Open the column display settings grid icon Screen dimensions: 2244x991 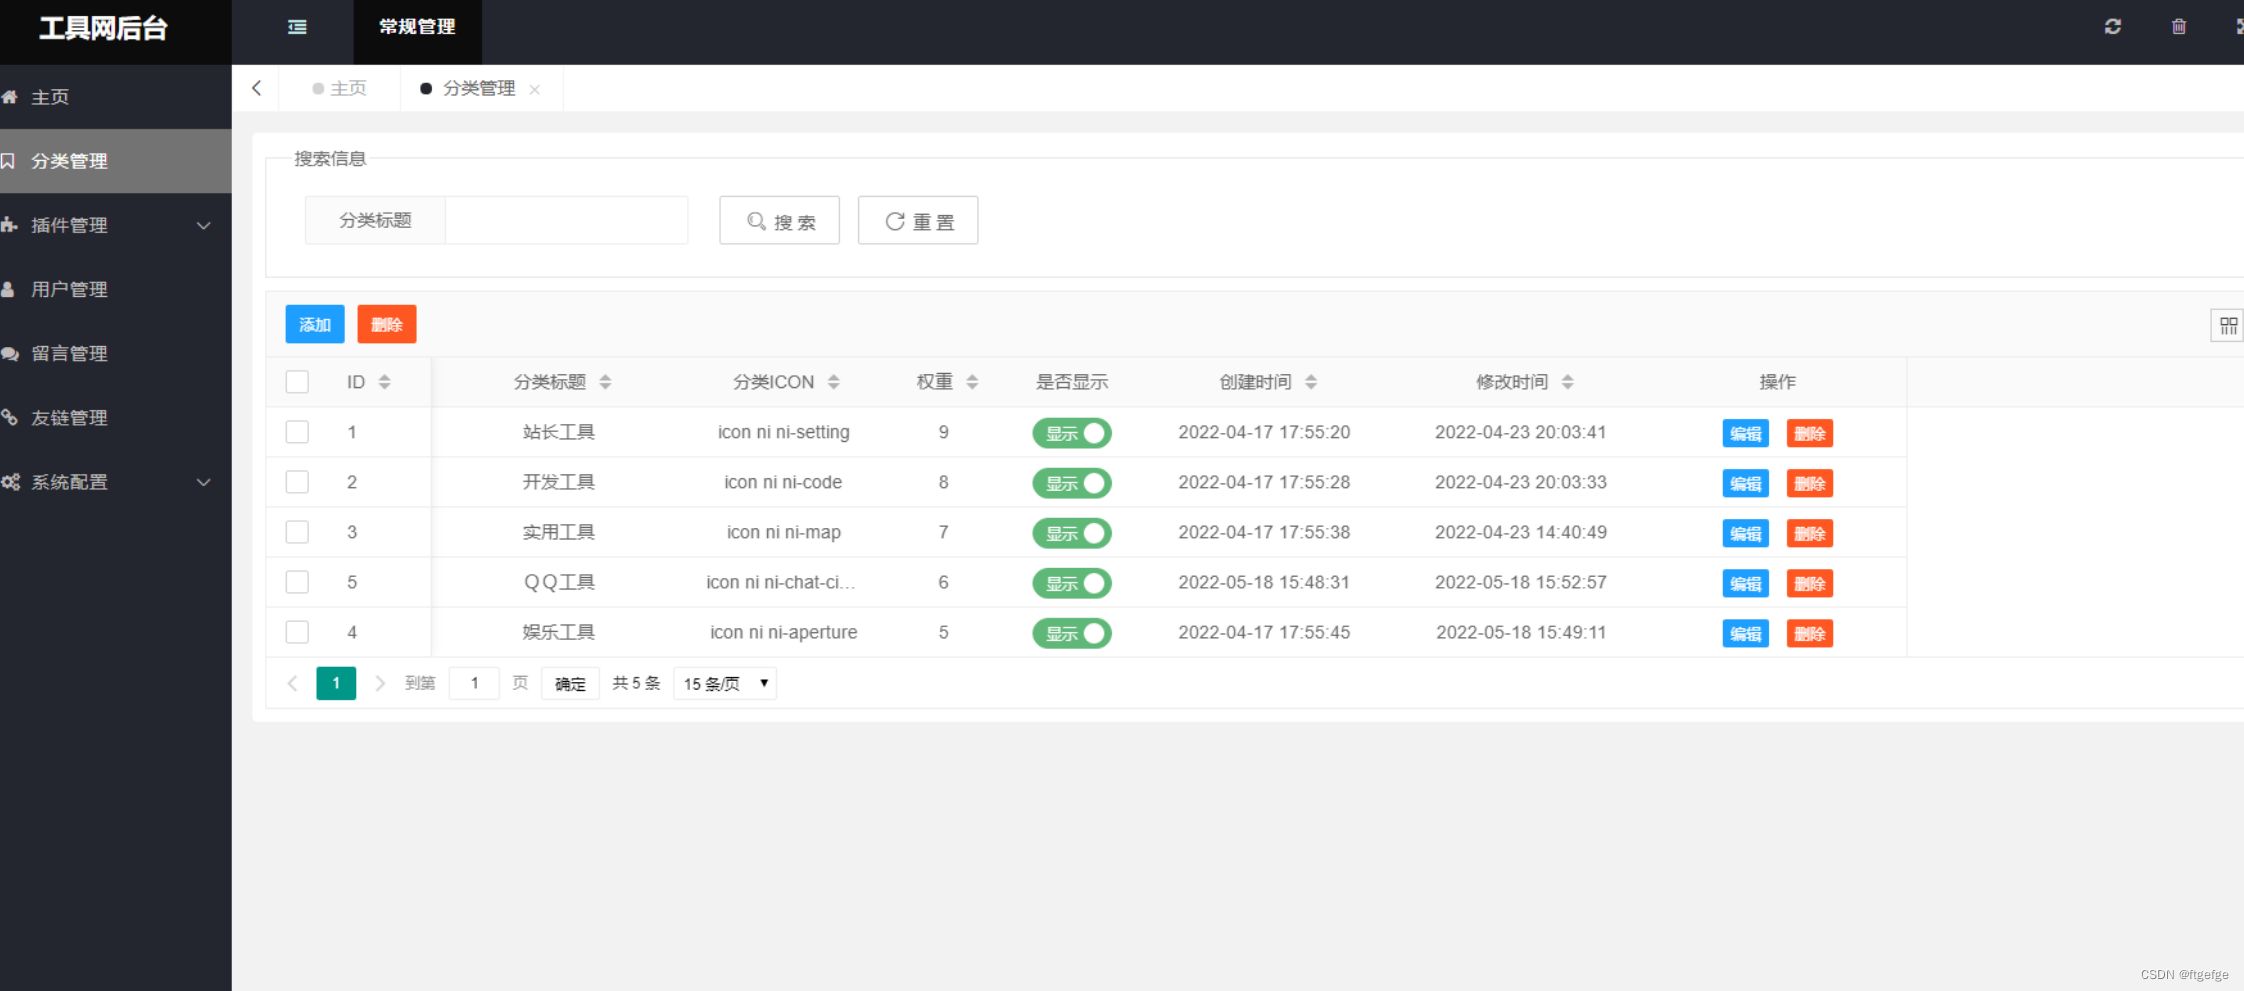(x=2228, y=324)
